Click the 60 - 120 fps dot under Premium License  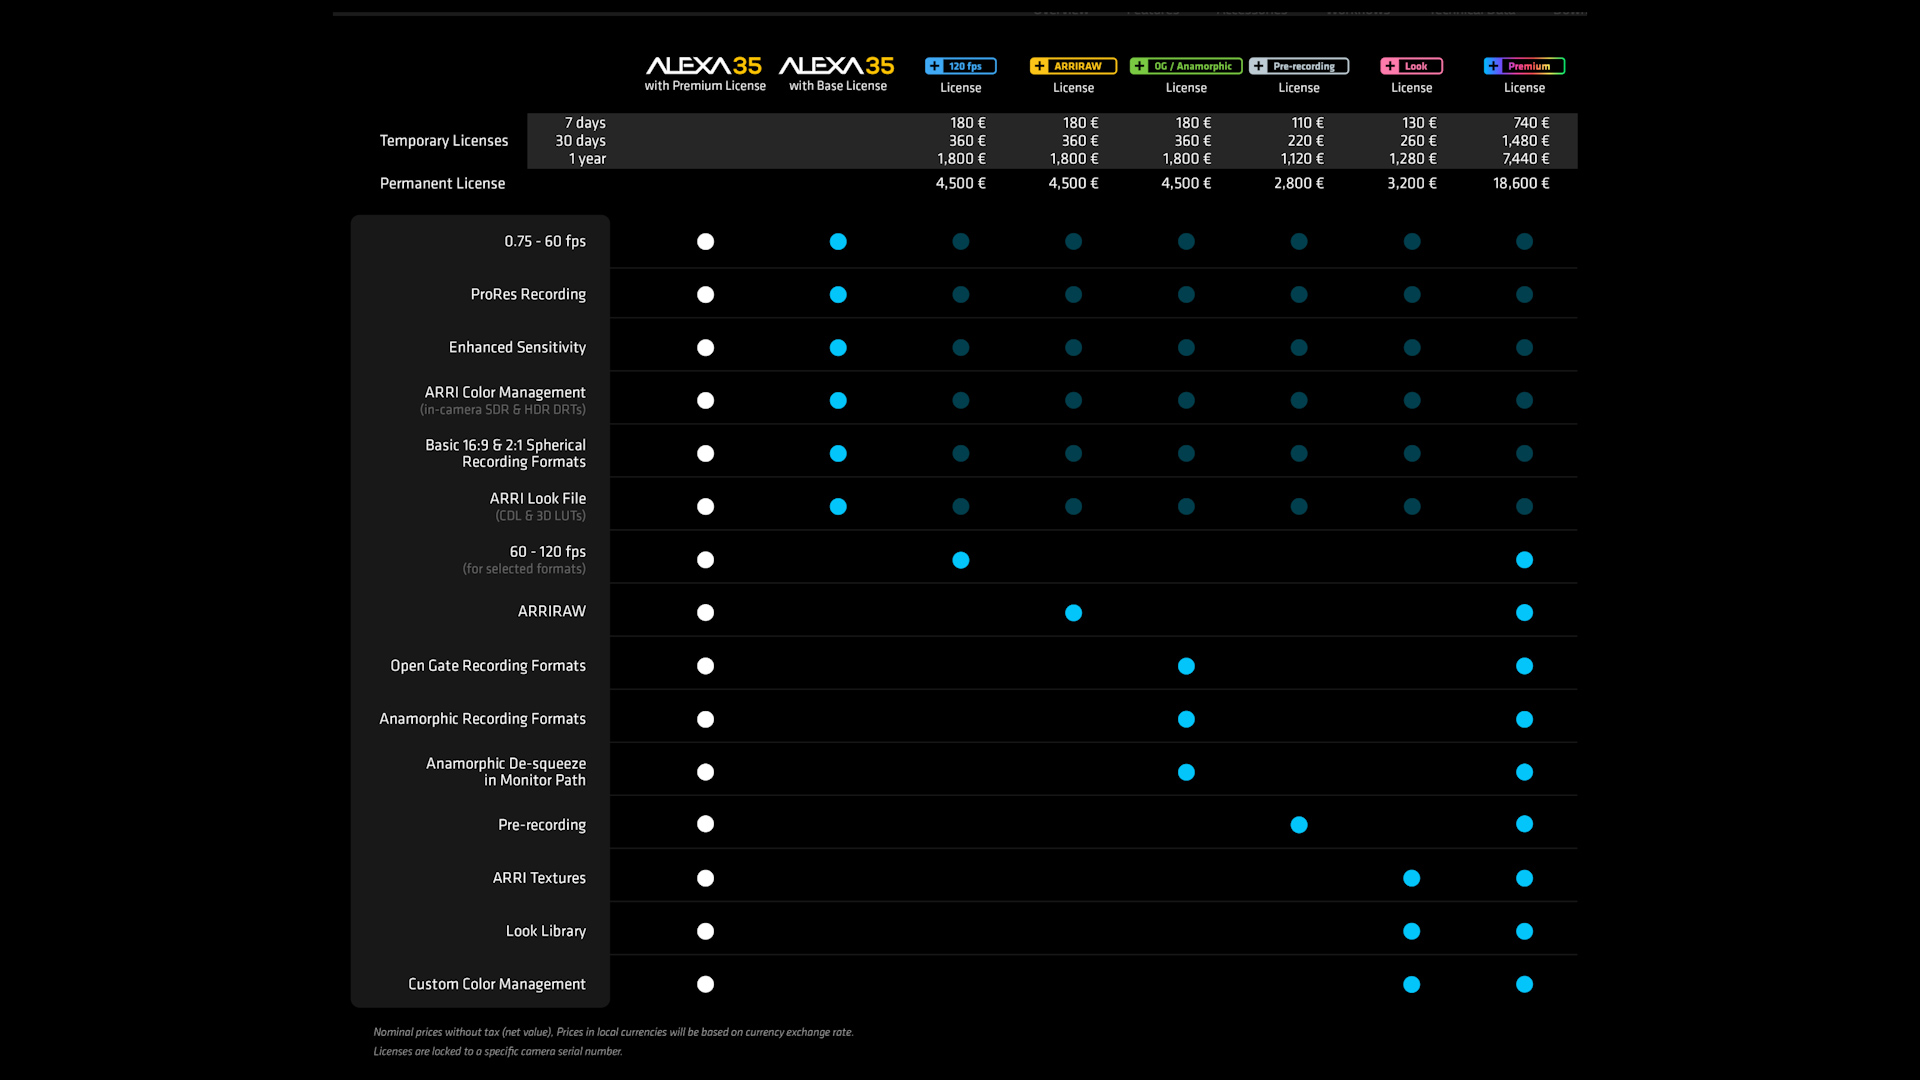(1524, 560)
